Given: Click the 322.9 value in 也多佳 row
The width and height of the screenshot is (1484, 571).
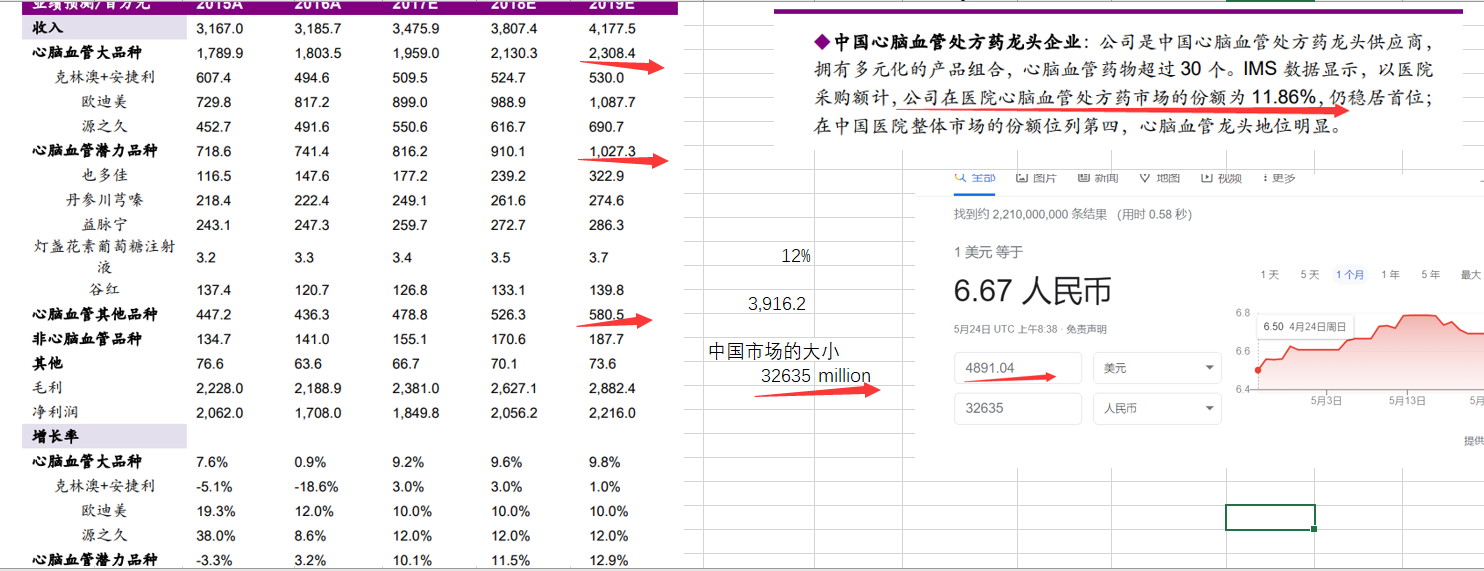Looking at the screenshot, I should (607, 176).
